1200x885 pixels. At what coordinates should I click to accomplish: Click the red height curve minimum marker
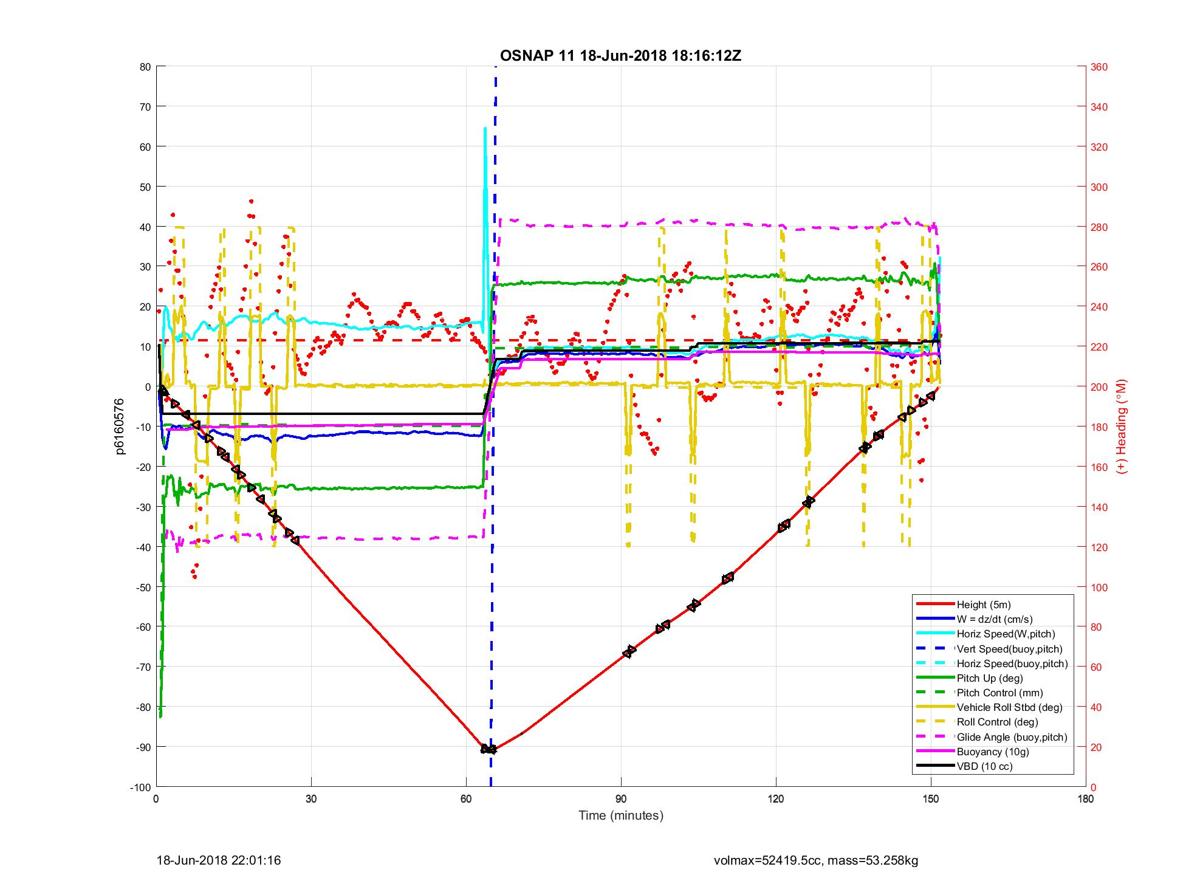(488, 748)
